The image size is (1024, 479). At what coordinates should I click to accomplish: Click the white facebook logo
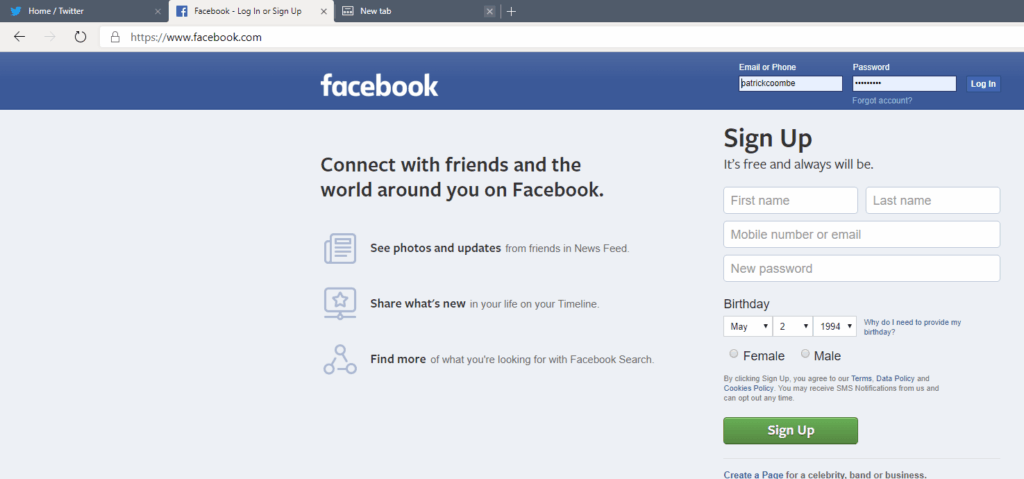[x=379, y=85]
